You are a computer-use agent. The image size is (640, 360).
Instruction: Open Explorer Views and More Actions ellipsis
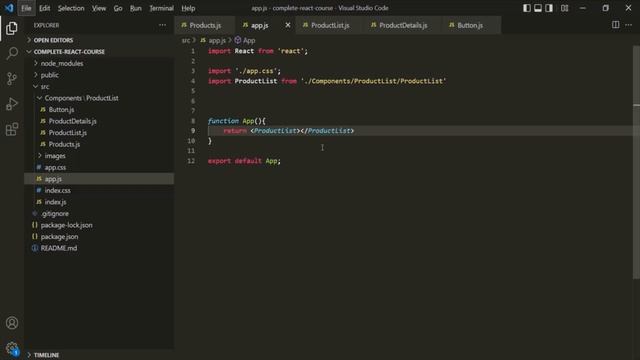[162, 25]
